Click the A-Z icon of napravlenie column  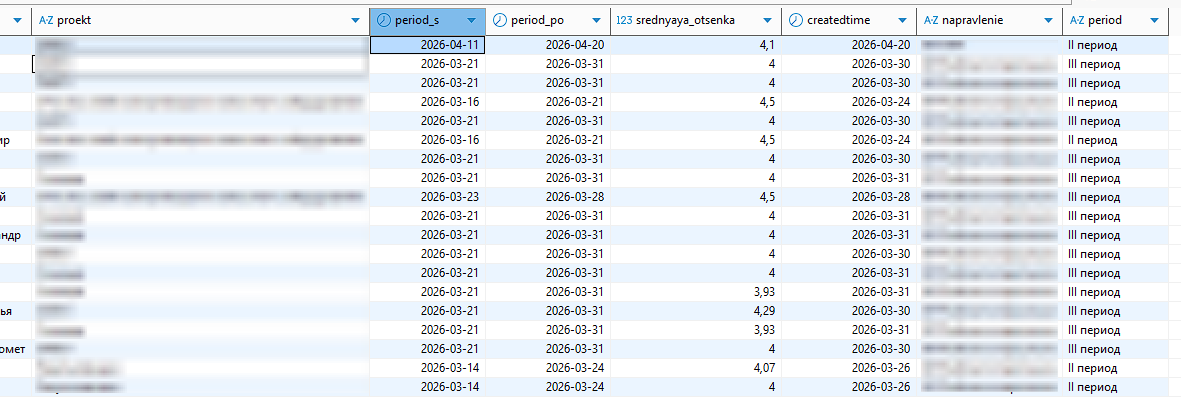pyautogui.click(x=930, y=20)
